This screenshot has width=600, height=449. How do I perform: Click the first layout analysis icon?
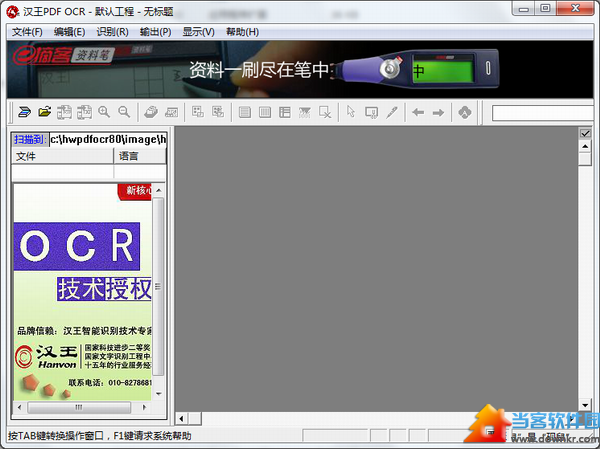(198, 112)
